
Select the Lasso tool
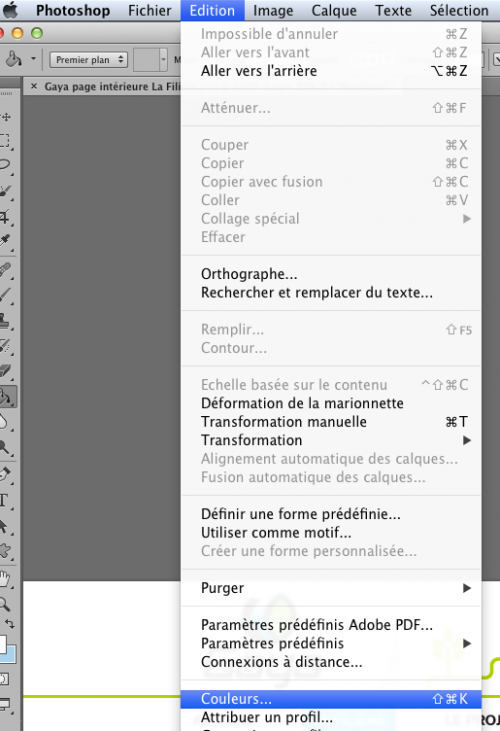[5, 165]
